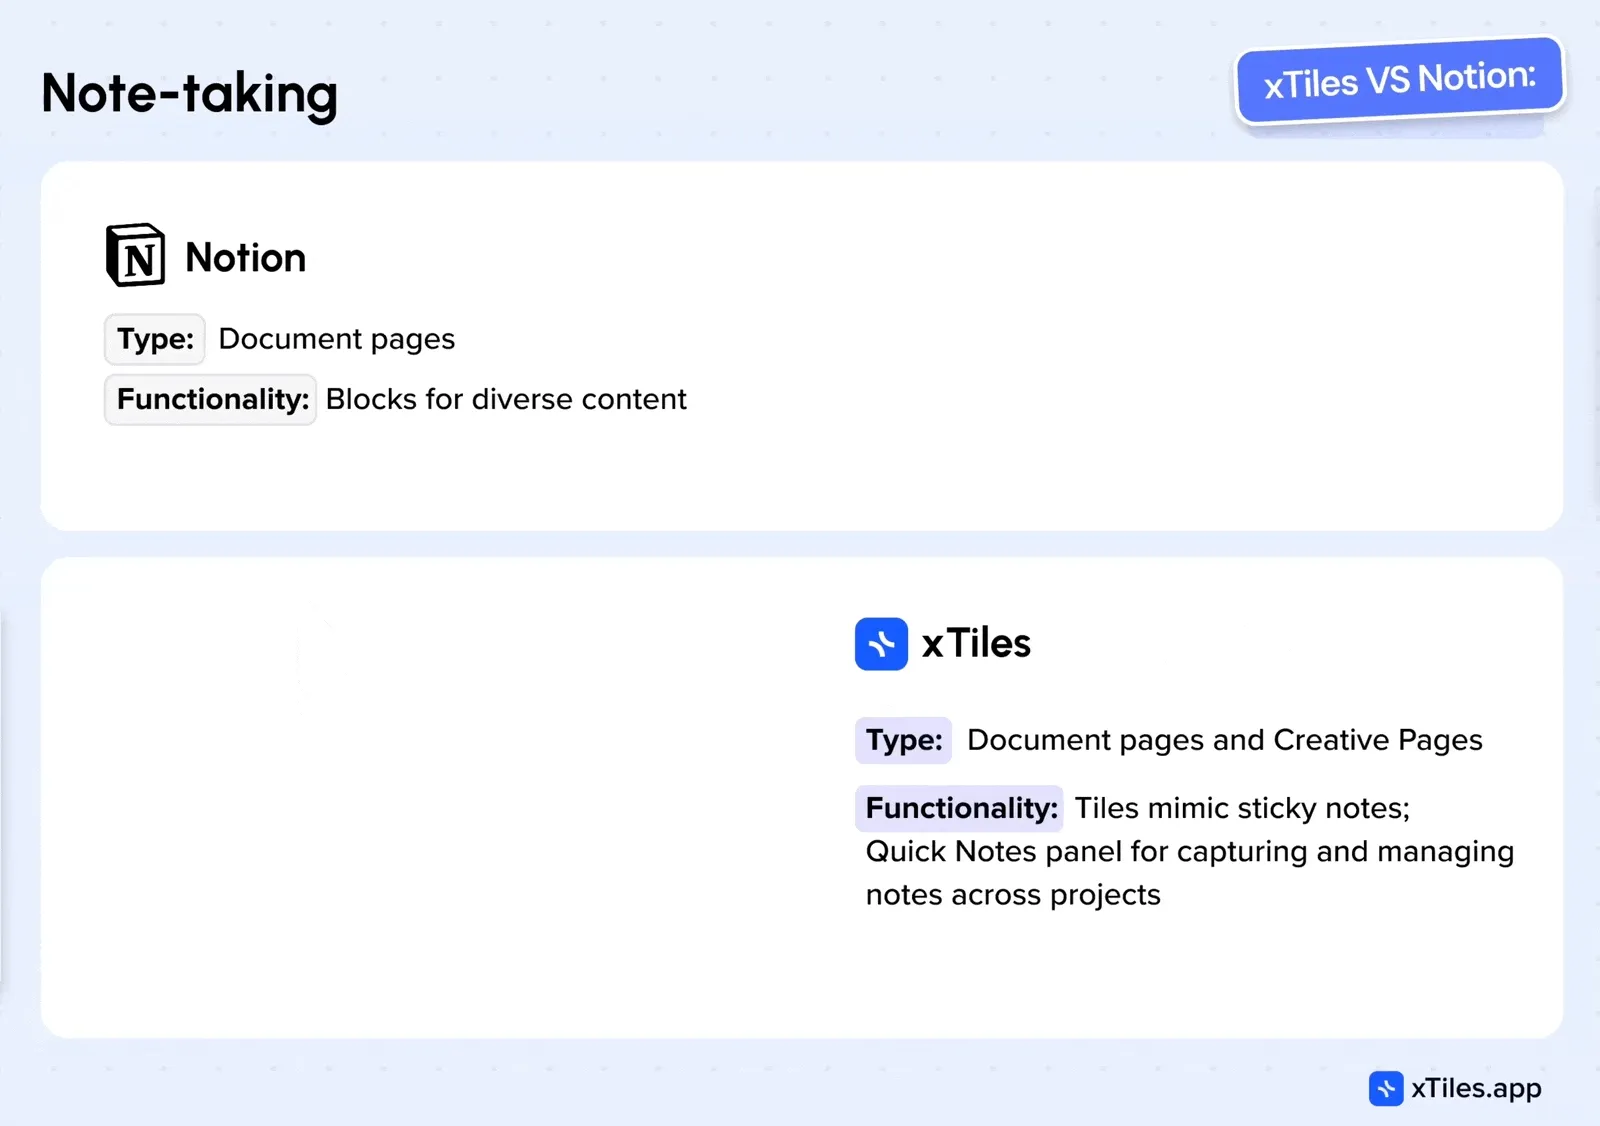Image resolution: width=1600 pixels, height=1126 pixels.
Task: Click the Notion "Document pages" value text
Action: coord(337,340)
